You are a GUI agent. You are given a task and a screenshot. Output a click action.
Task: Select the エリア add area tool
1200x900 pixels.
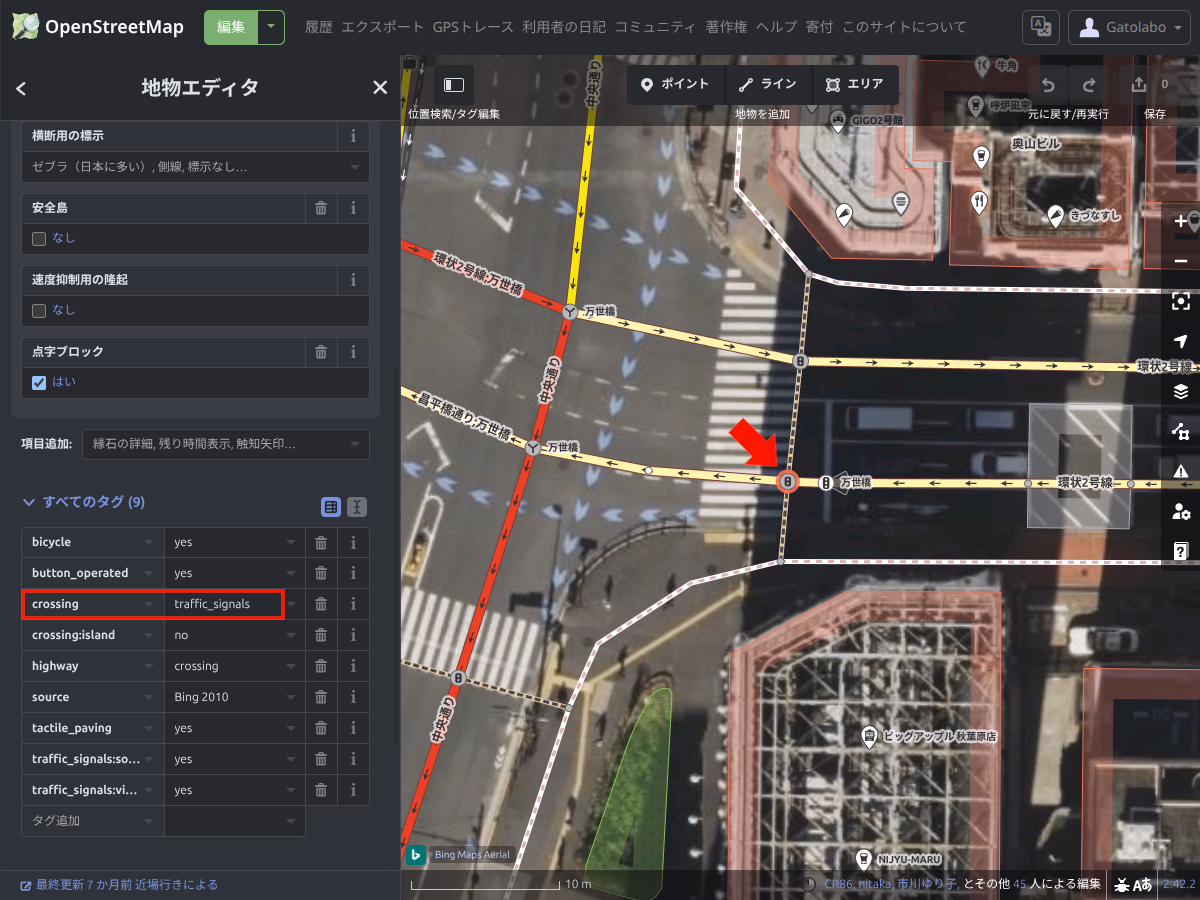tap(856, 85)
